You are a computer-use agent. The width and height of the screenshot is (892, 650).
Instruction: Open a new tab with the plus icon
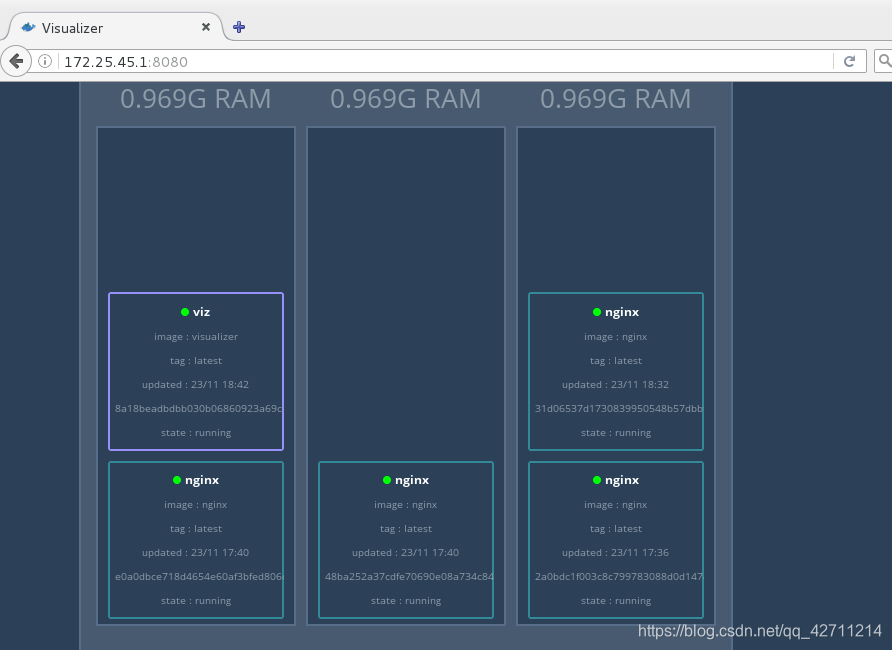coord(239,27)
